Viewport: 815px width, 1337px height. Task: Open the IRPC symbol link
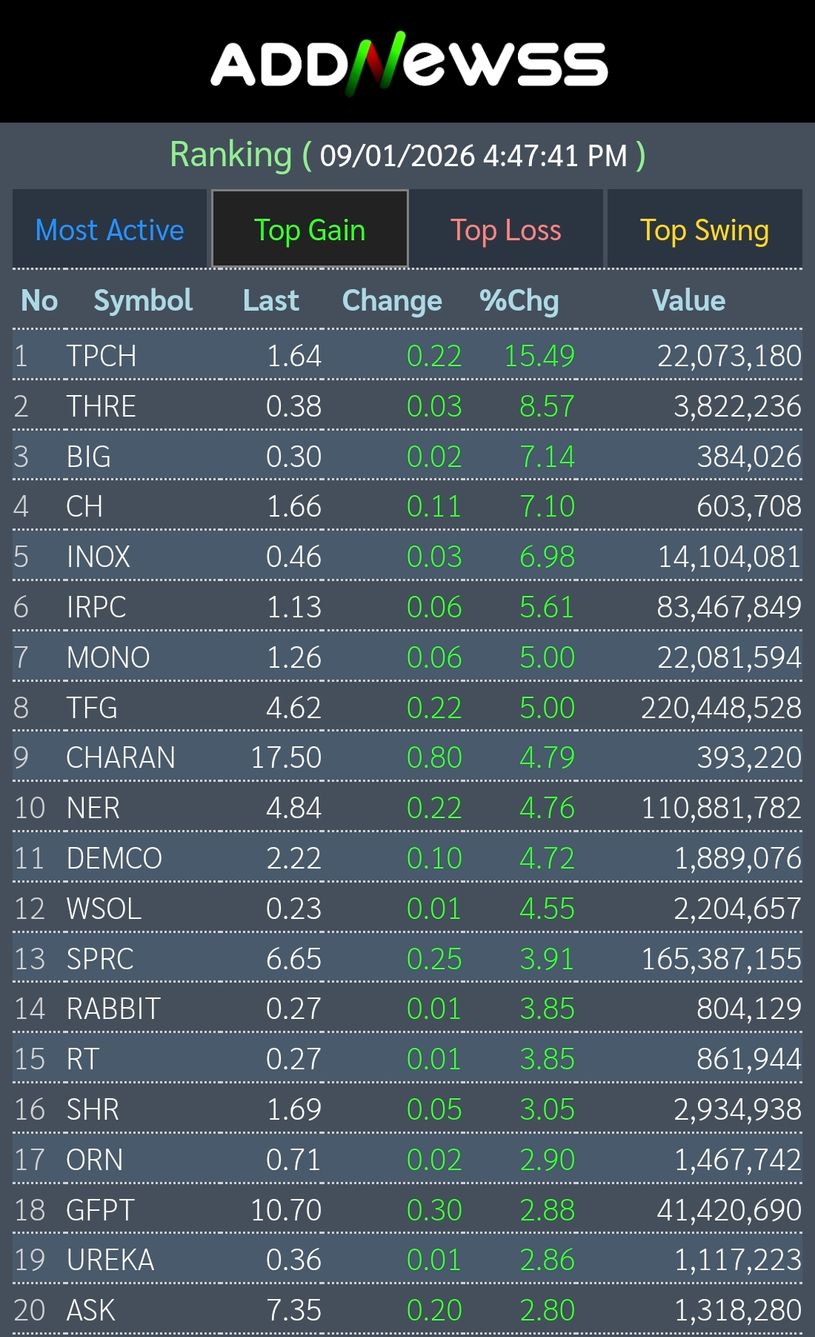pos(96,607)
